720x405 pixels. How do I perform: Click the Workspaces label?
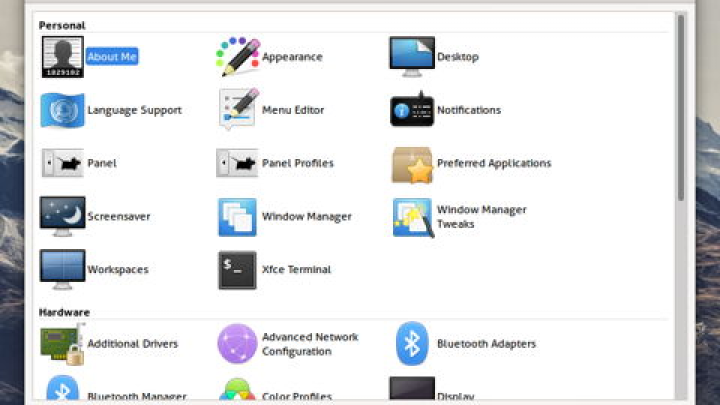tap(118, 270)
